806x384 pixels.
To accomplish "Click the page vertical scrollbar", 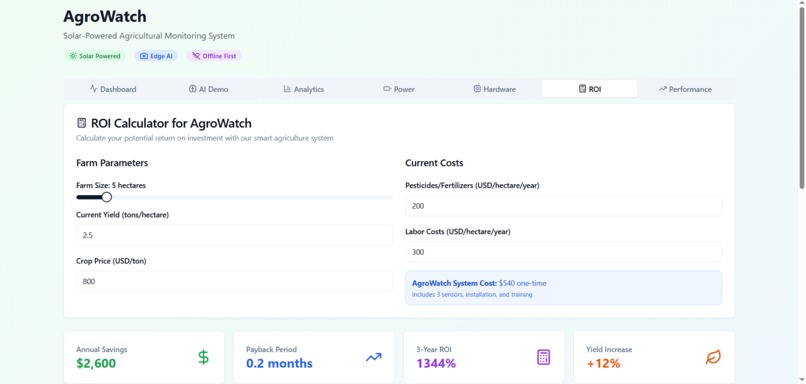I will pos(801,98).
